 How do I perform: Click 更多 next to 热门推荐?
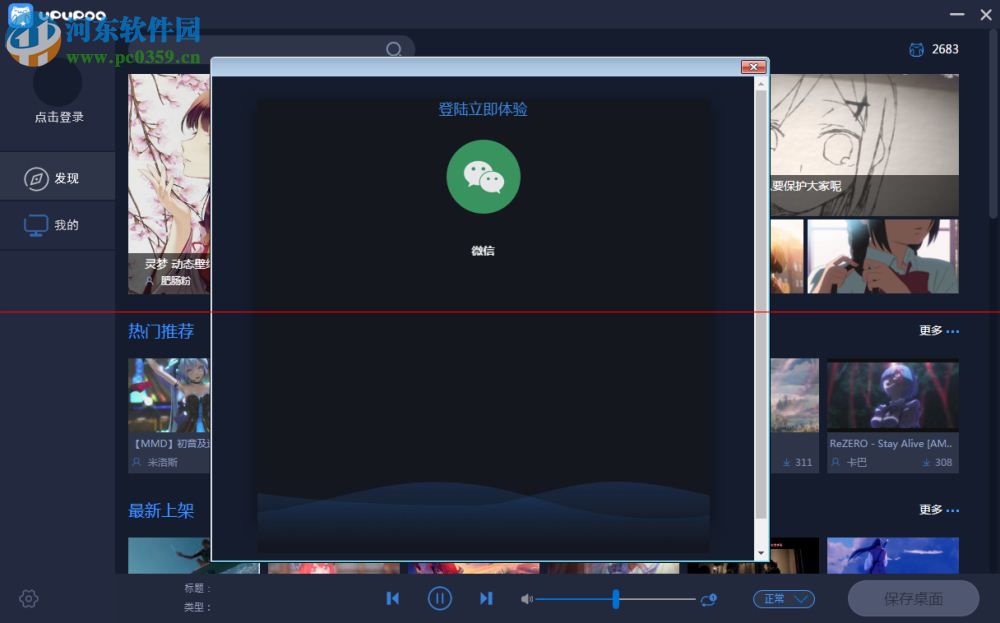tap(939, 330)
